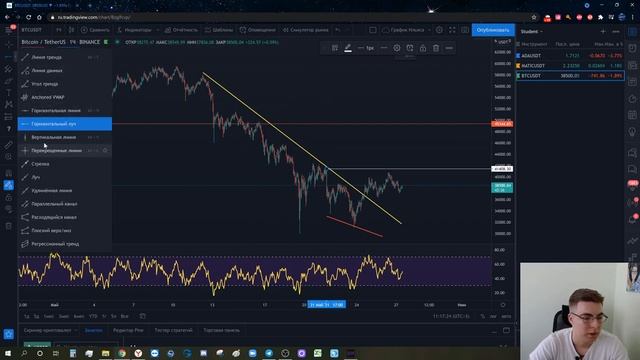This screenshot has width=640, height=360.
Task: Open chart settings gear in top toolbar
Action: [439, 30]
